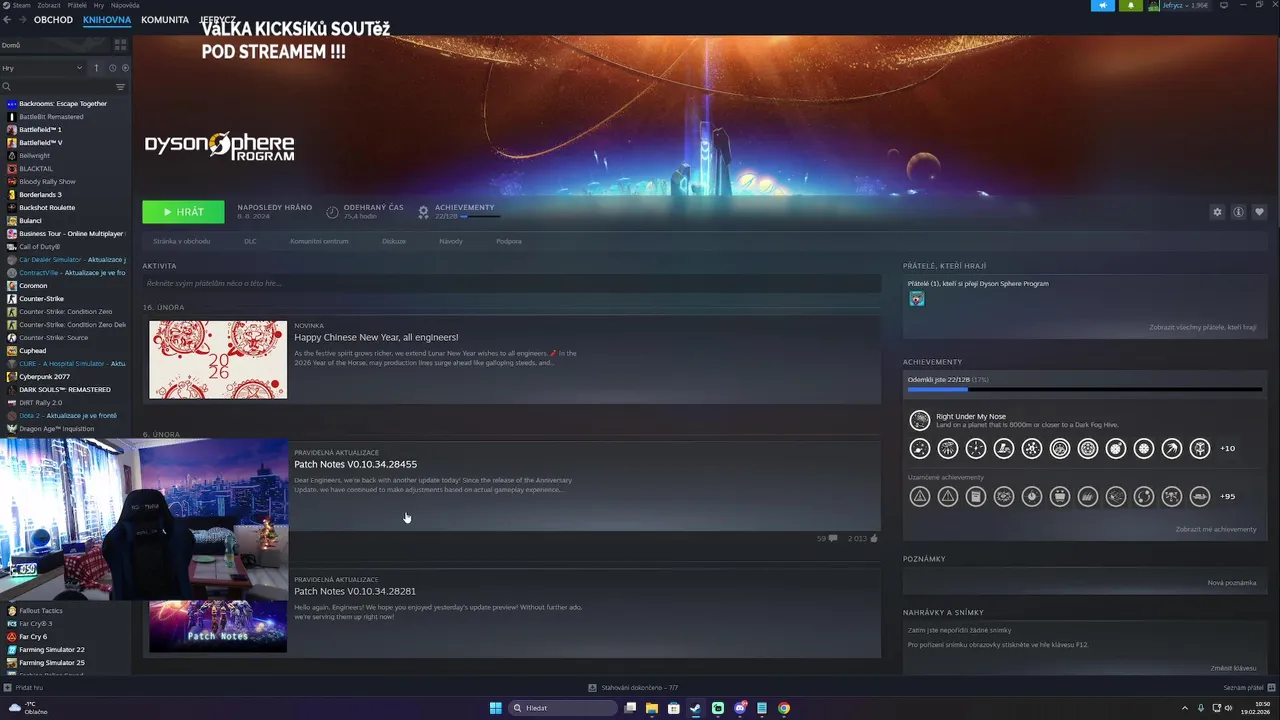Open game settings gear icon
This screenshot has width=1280, height=720.
(1217, 212)
